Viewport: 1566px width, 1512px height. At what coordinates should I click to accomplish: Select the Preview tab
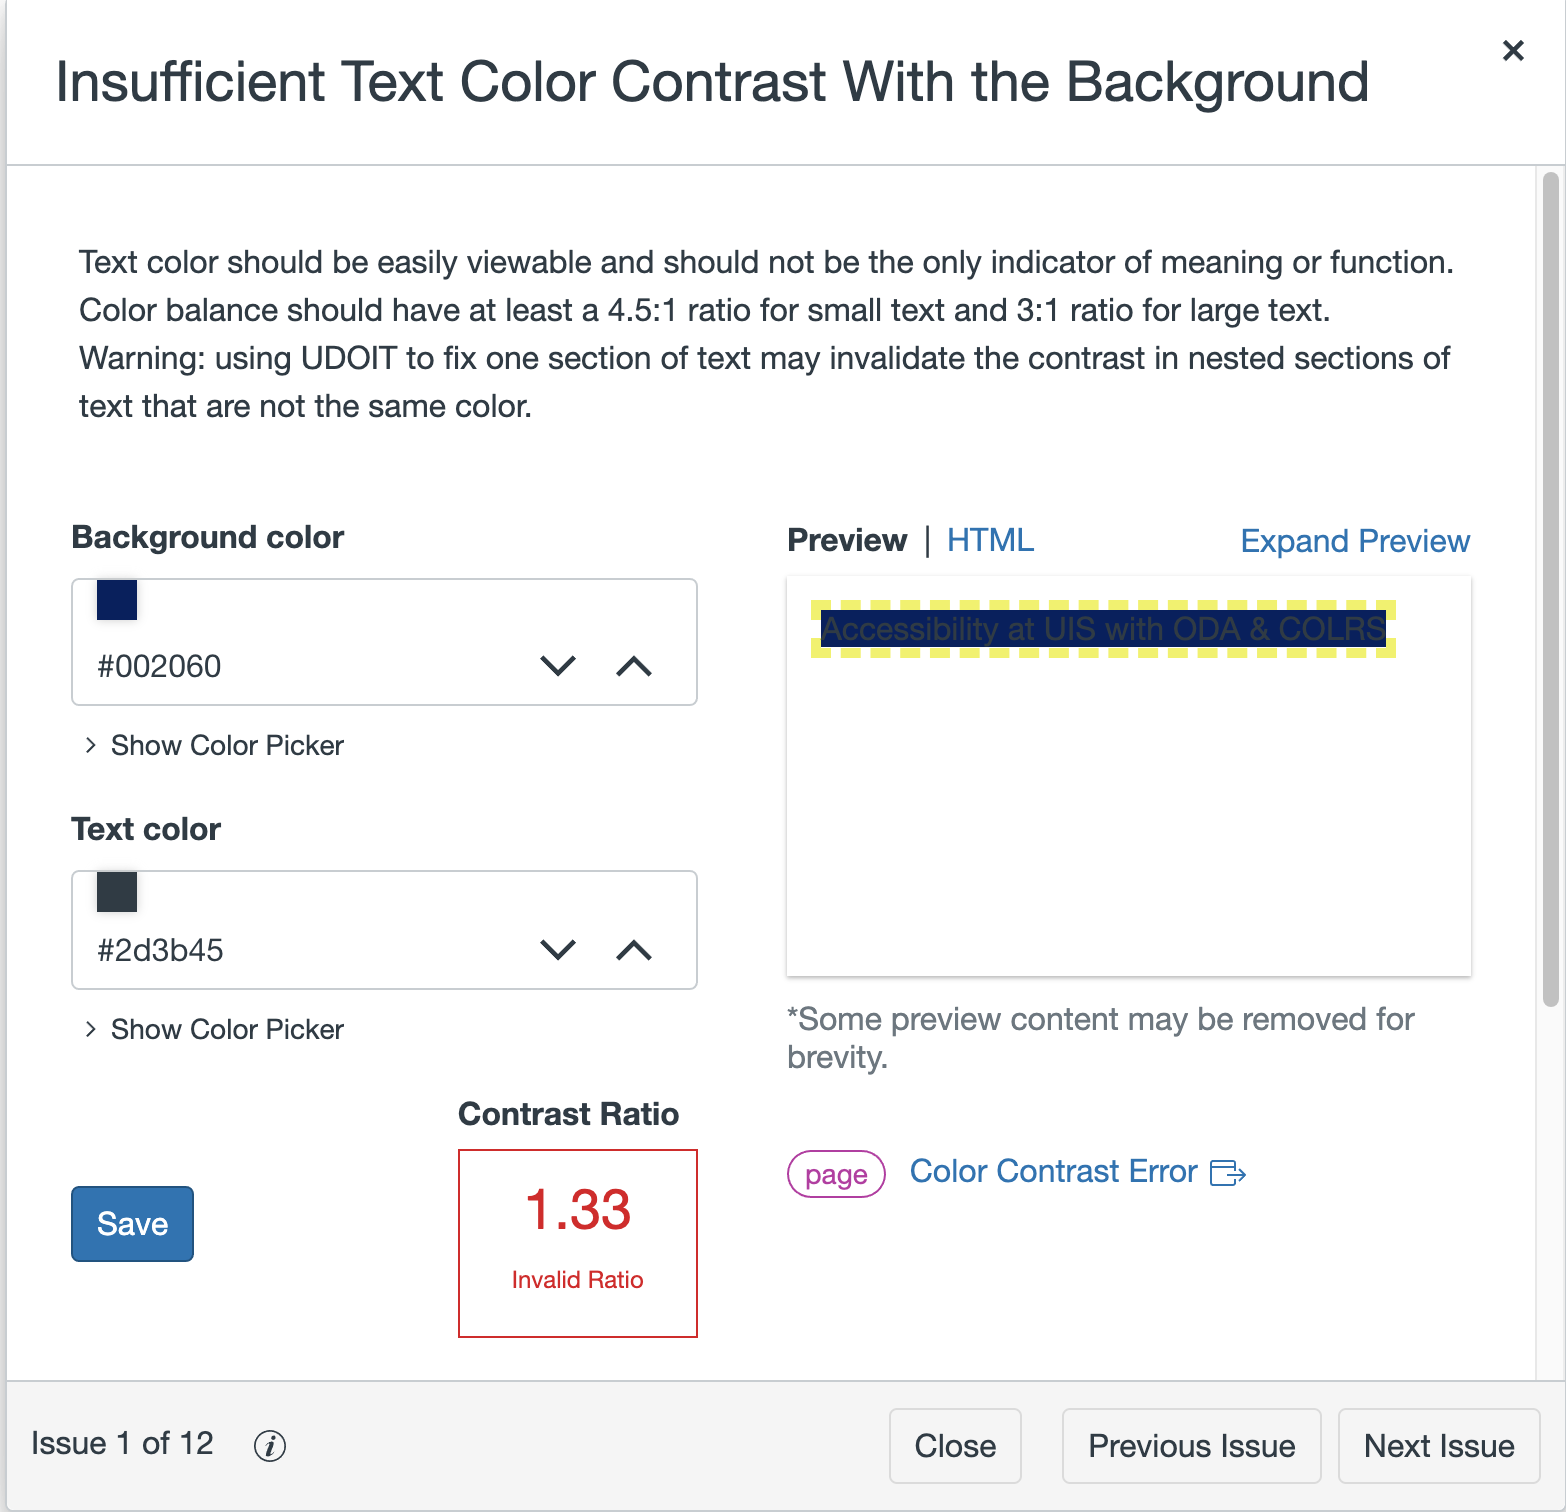846,539
